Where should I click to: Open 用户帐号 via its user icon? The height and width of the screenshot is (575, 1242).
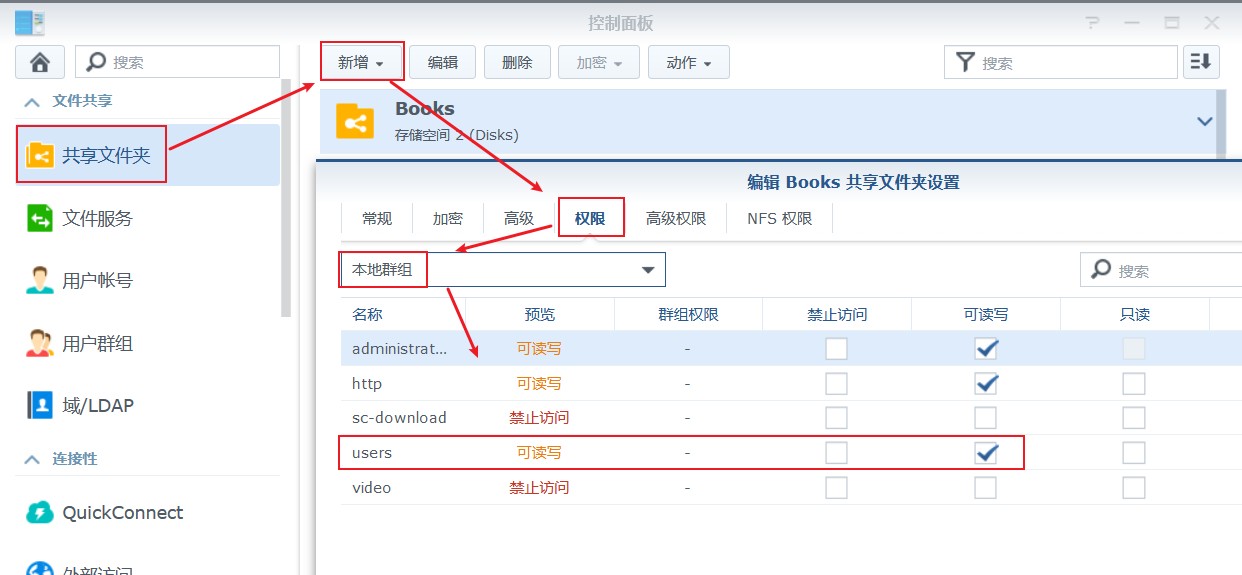click(40, 281)
